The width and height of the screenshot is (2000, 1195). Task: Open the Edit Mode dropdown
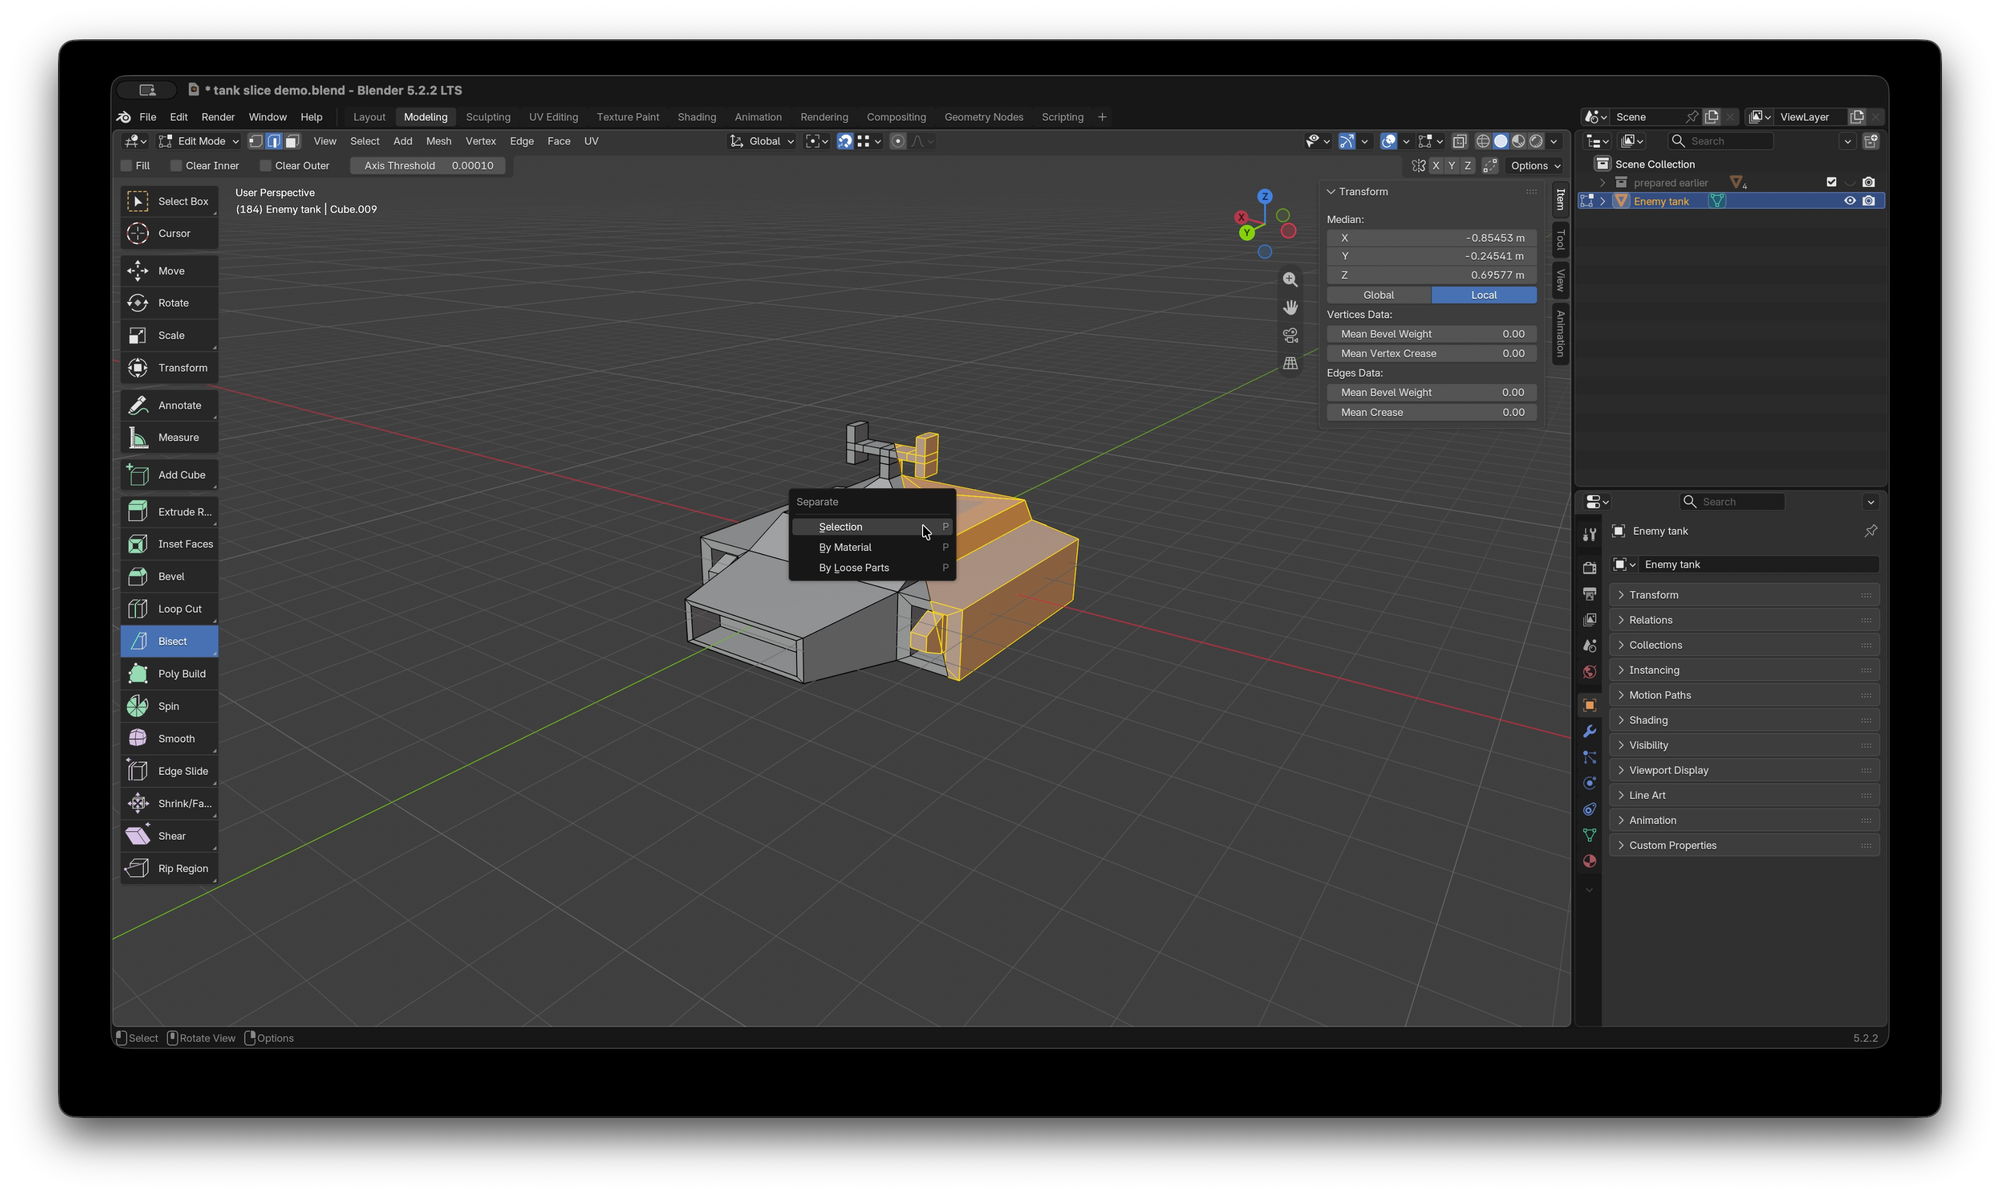coord(199,141)
